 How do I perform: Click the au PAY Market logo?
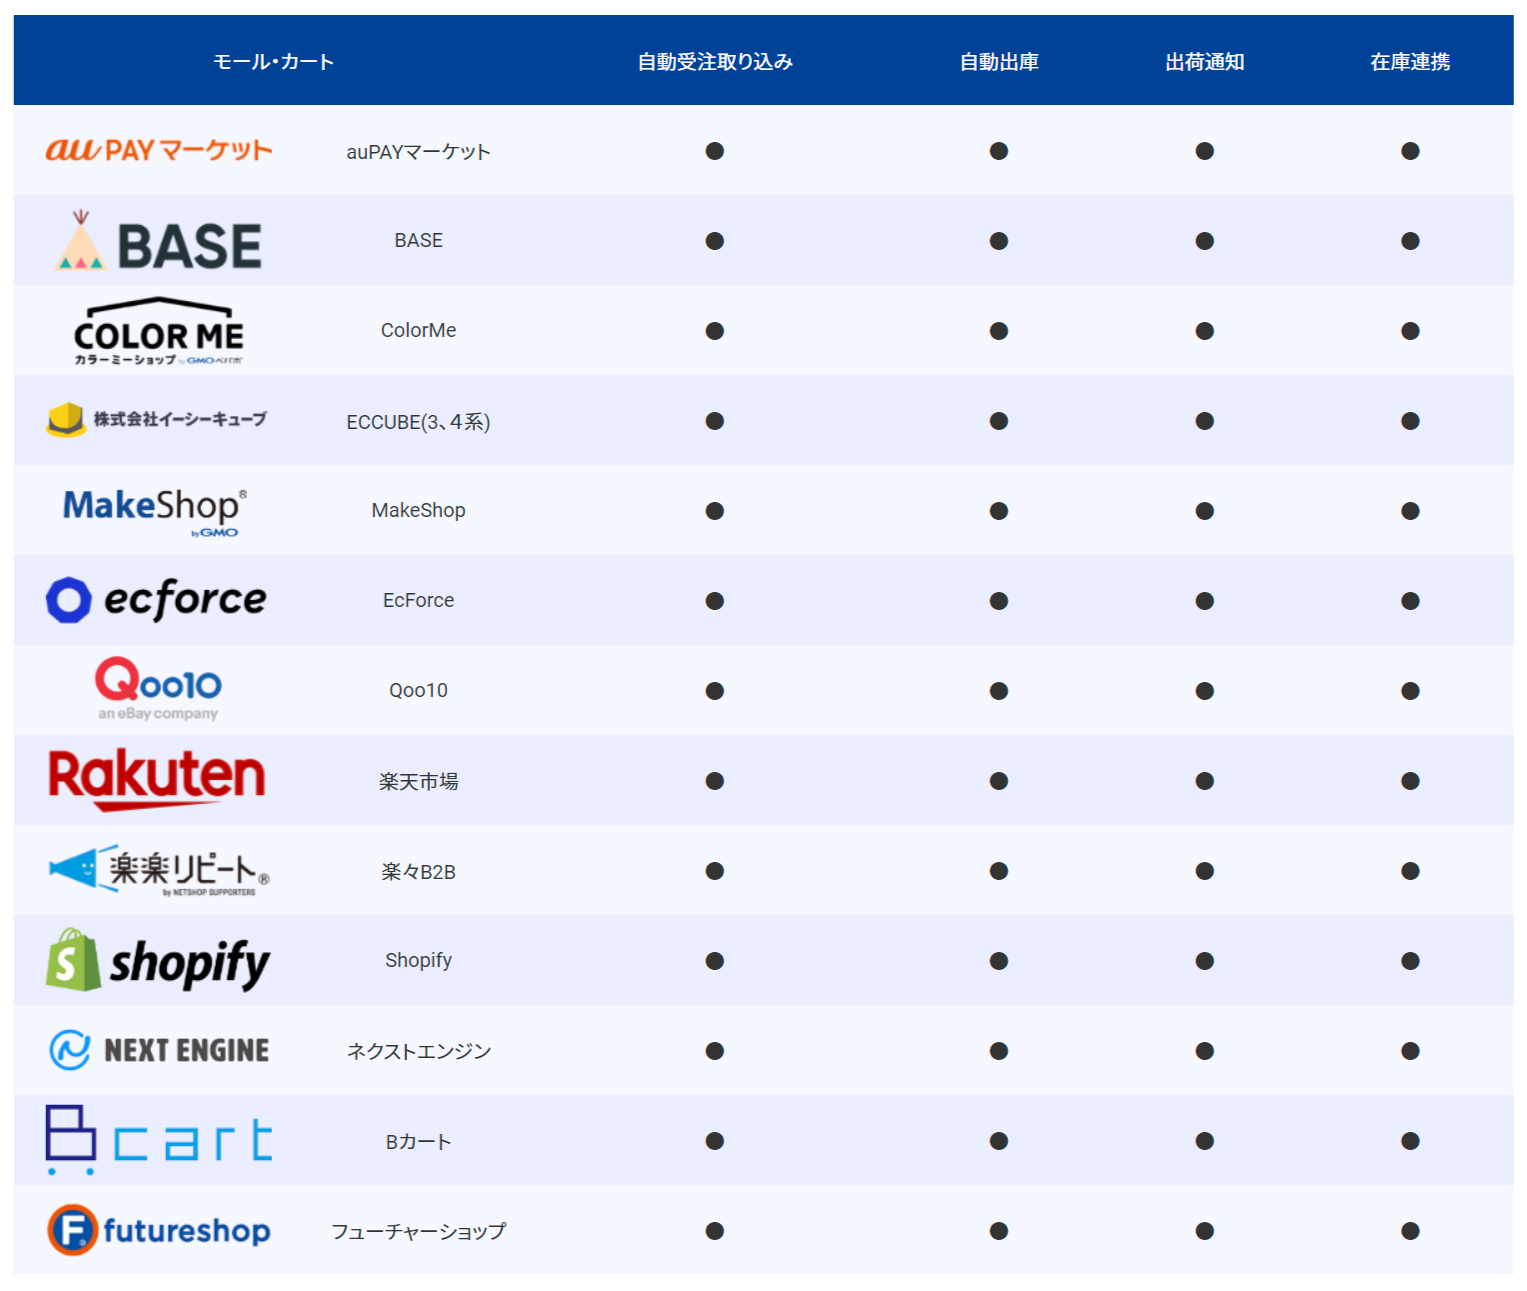point(159,150)
